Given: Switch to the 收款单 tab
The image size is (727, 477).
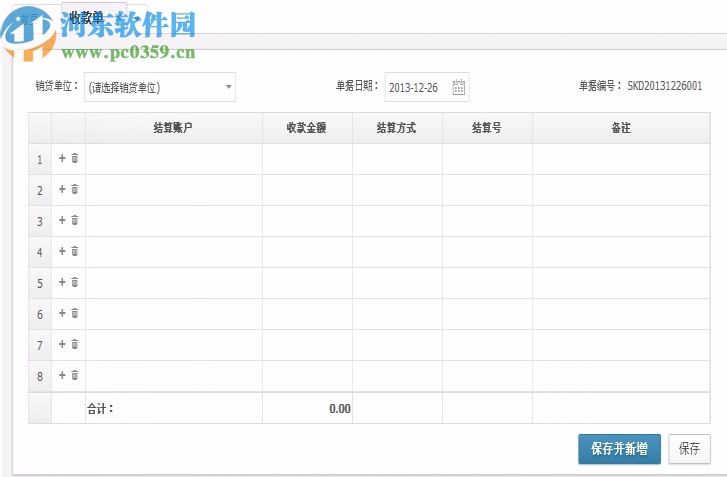Looking at the screenshot, I should pos(94,18).
